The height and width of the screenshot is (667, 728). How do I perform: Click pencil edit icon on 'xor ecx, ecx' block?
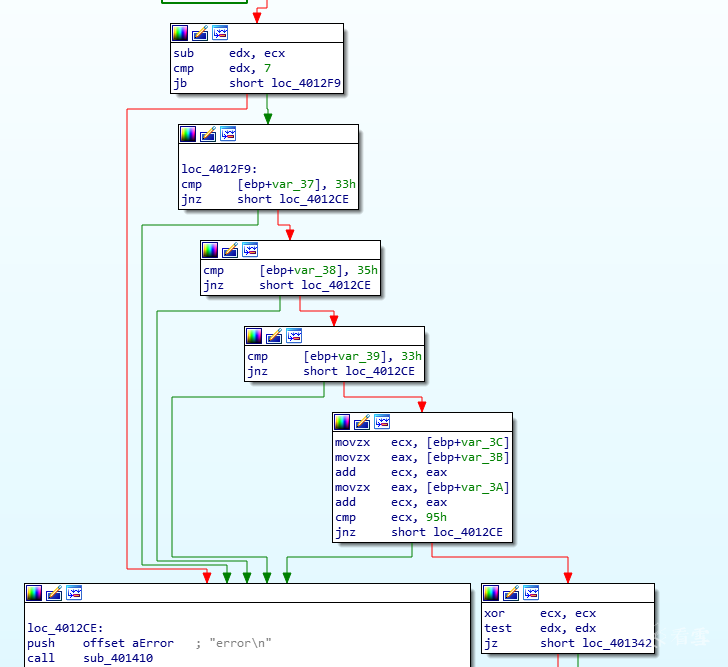[x=511, y=593]
